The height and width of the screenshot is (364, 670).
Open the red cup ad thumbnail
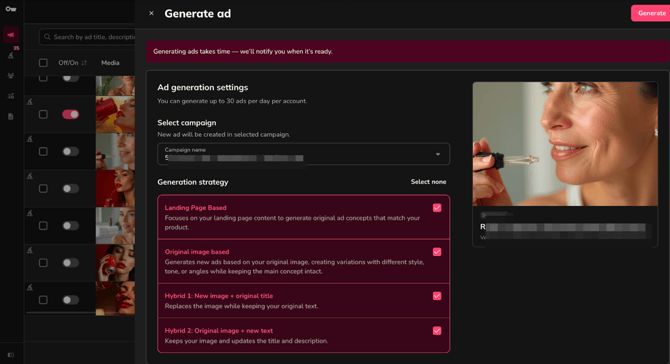(x=115, y=114)
